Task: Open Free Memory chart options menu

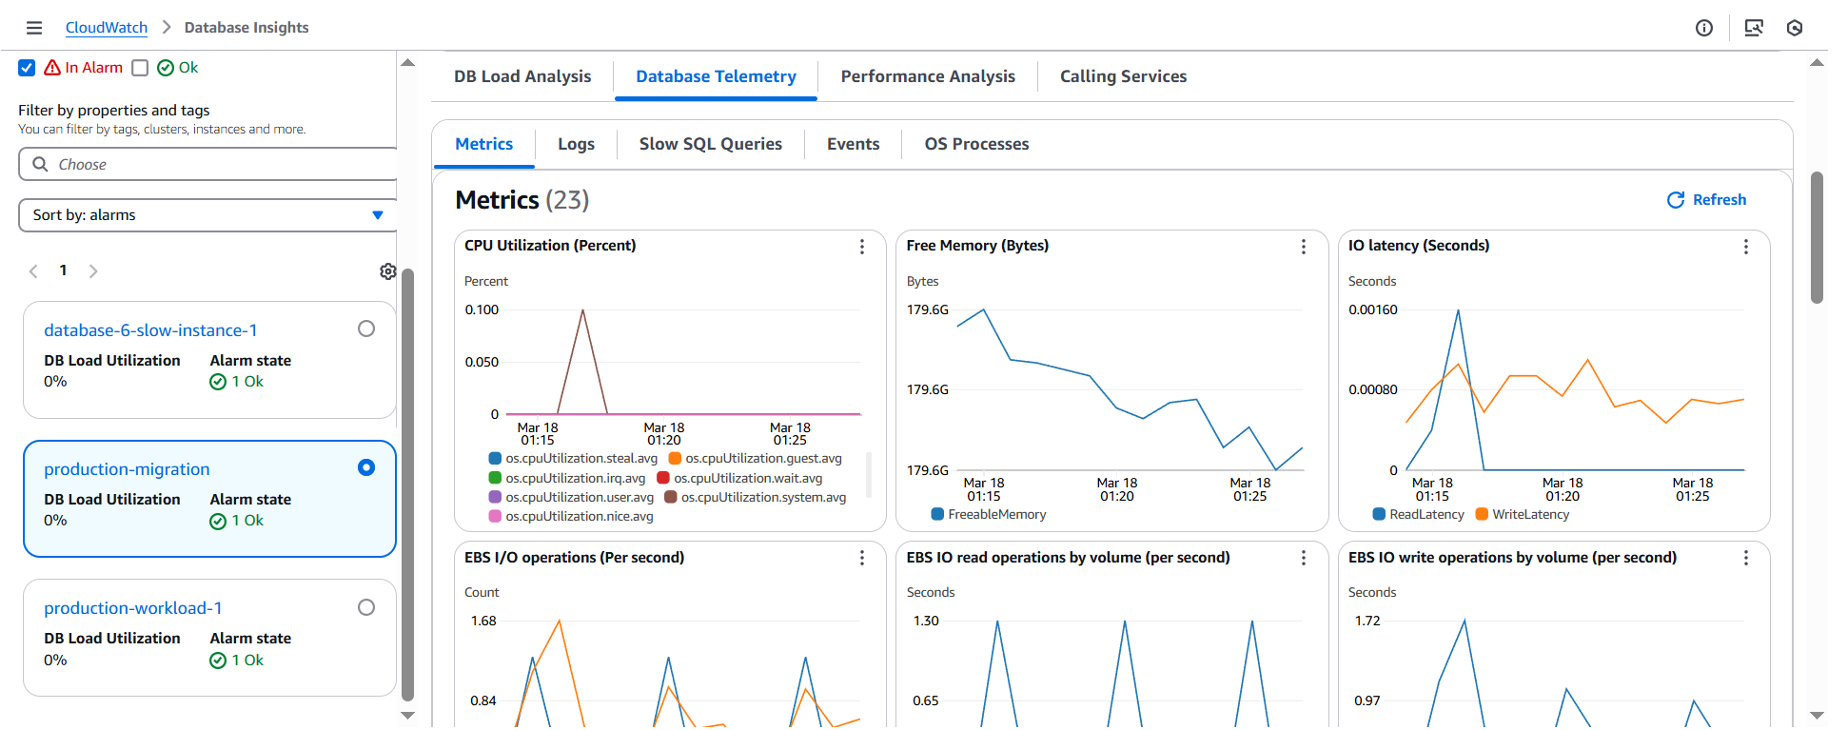Action: (1303, 247)
